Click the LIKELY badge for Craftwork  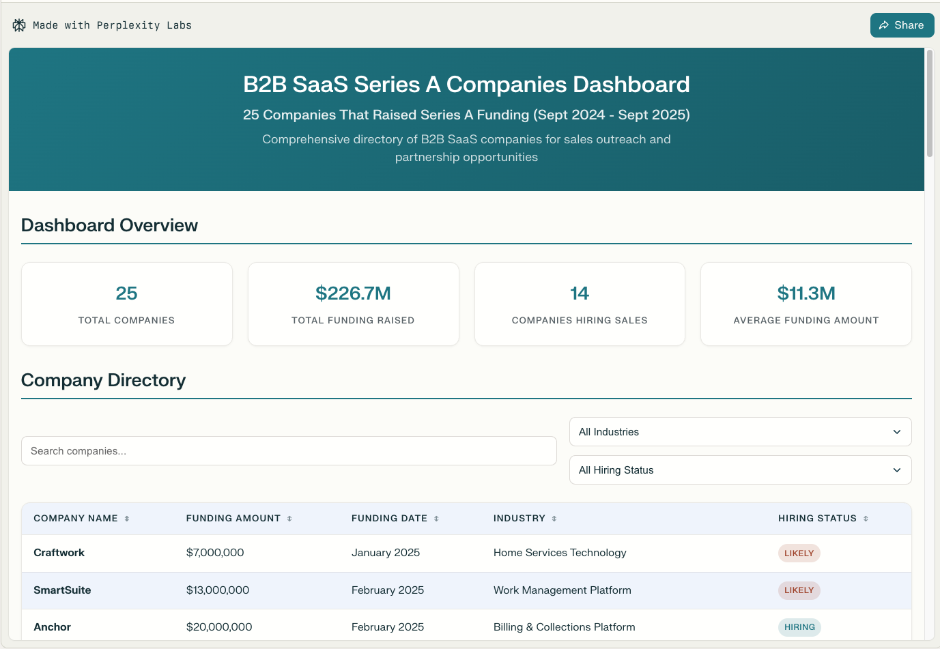click(799, 553)
